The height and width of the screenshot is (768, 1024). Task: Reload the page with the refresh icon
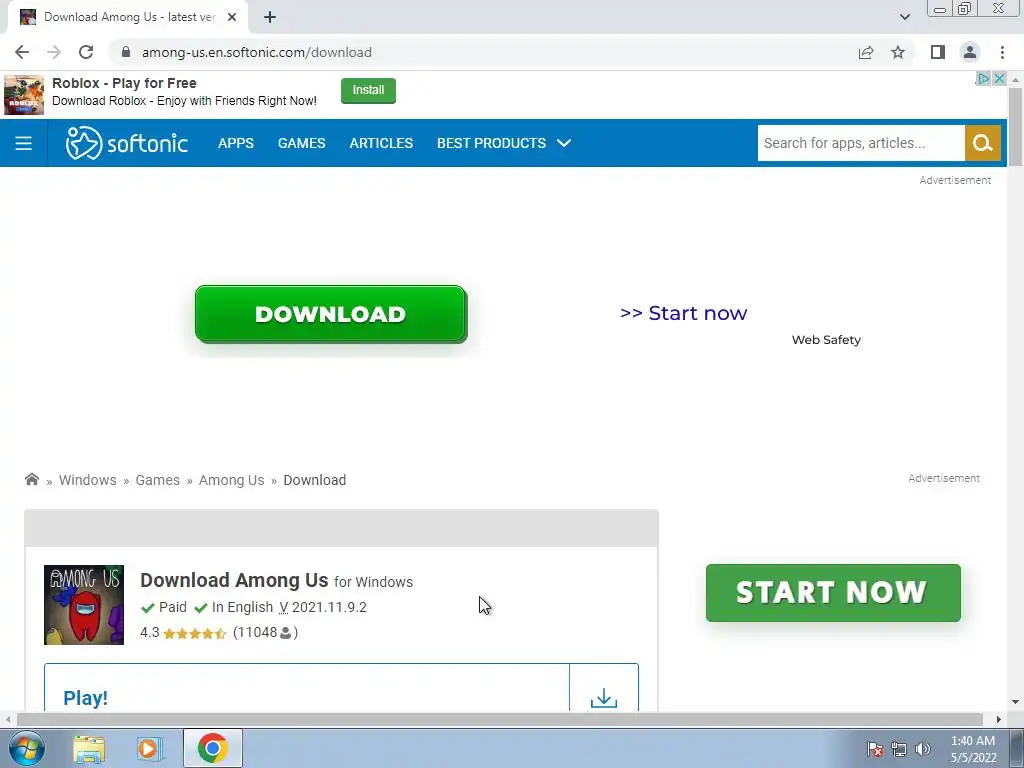click(86, 52)
